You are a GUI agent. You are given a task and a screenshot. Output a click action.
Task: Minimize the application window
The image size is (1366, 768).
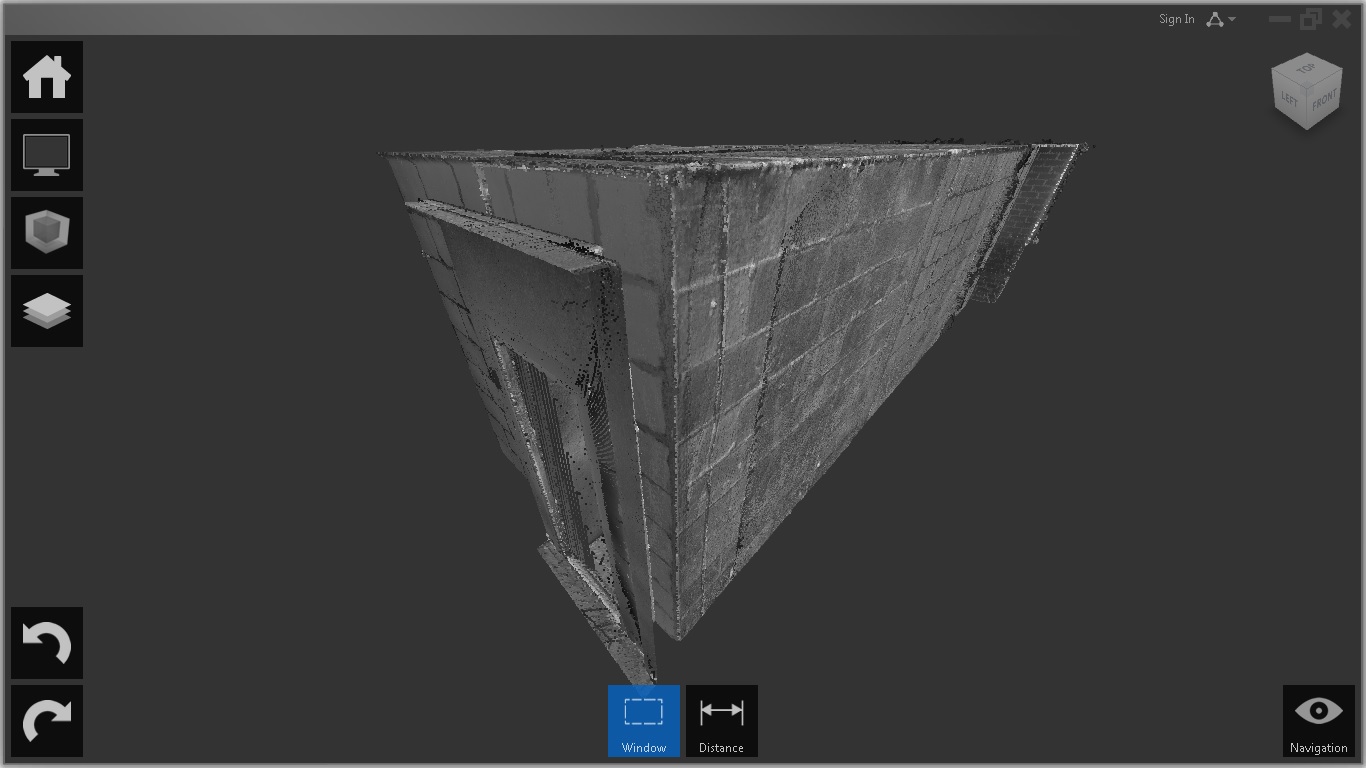(1279, 19)
